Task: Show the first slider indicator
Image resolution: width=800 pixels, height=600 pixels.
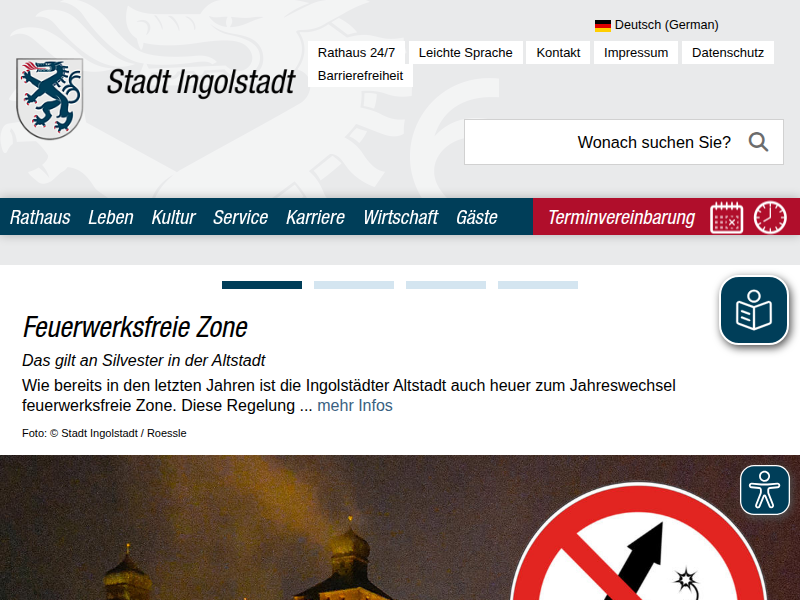Action: coord(262,285)
